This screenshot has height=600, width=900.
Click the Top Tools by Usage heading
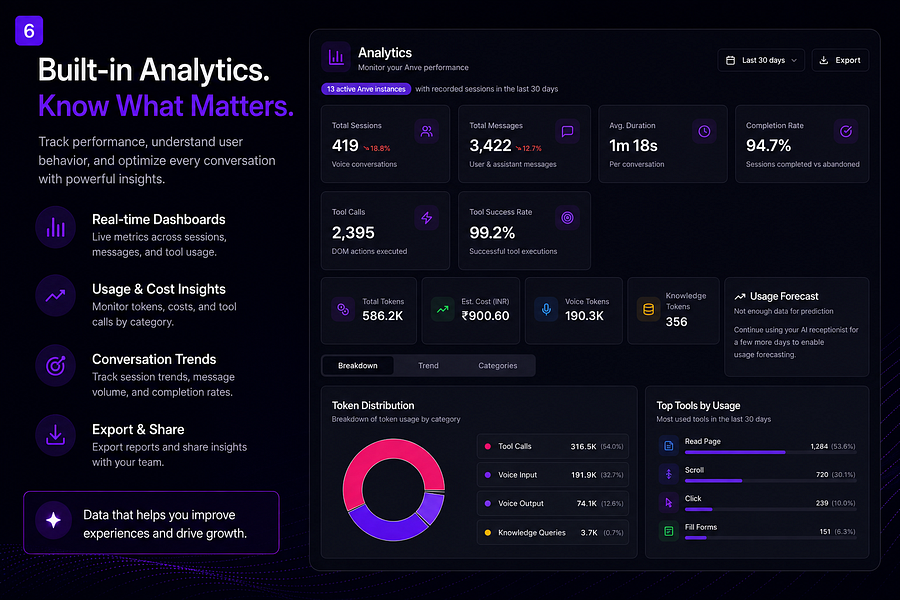click(x=699, y=405)
